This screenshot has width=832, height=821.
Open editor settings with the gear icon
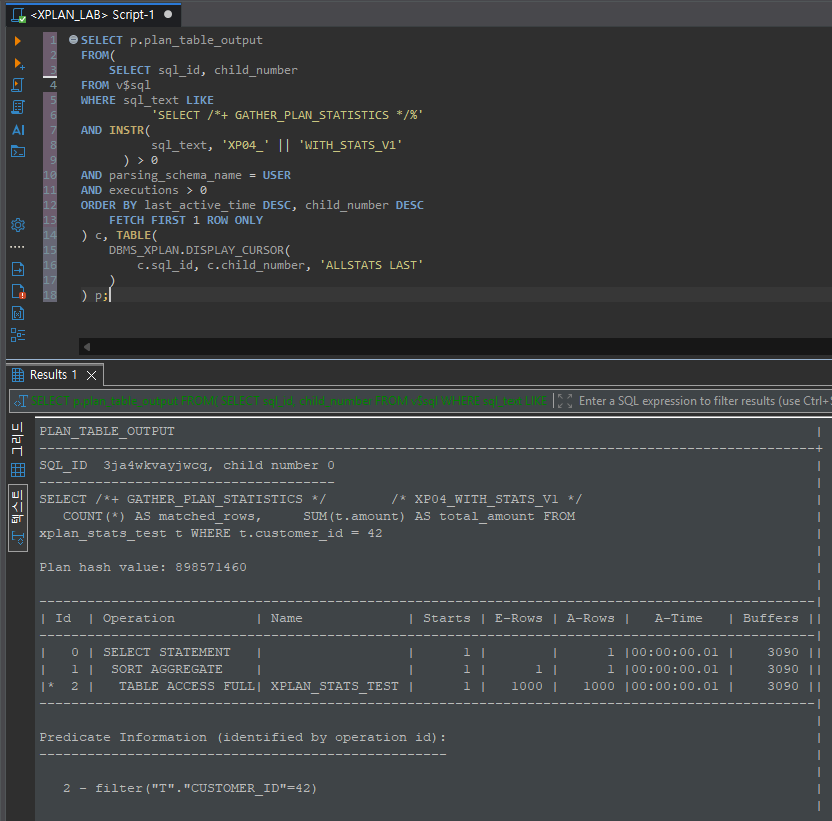click(x=18, y=225)
